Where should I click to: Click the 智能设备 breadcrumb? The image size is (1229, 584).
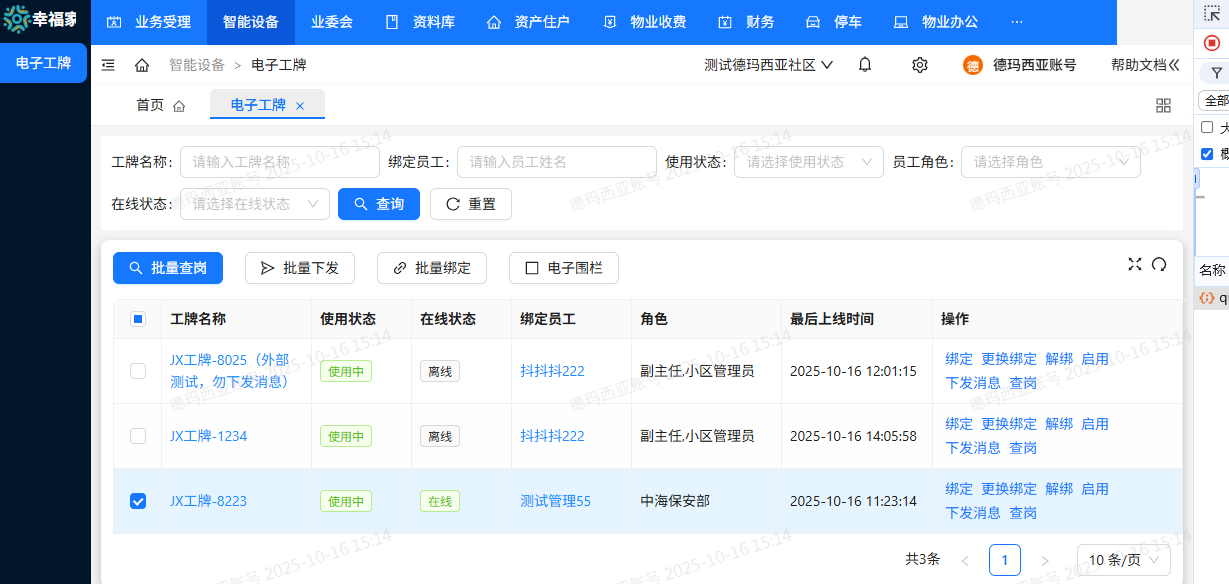pyautogui.click(x=197, y=65)
